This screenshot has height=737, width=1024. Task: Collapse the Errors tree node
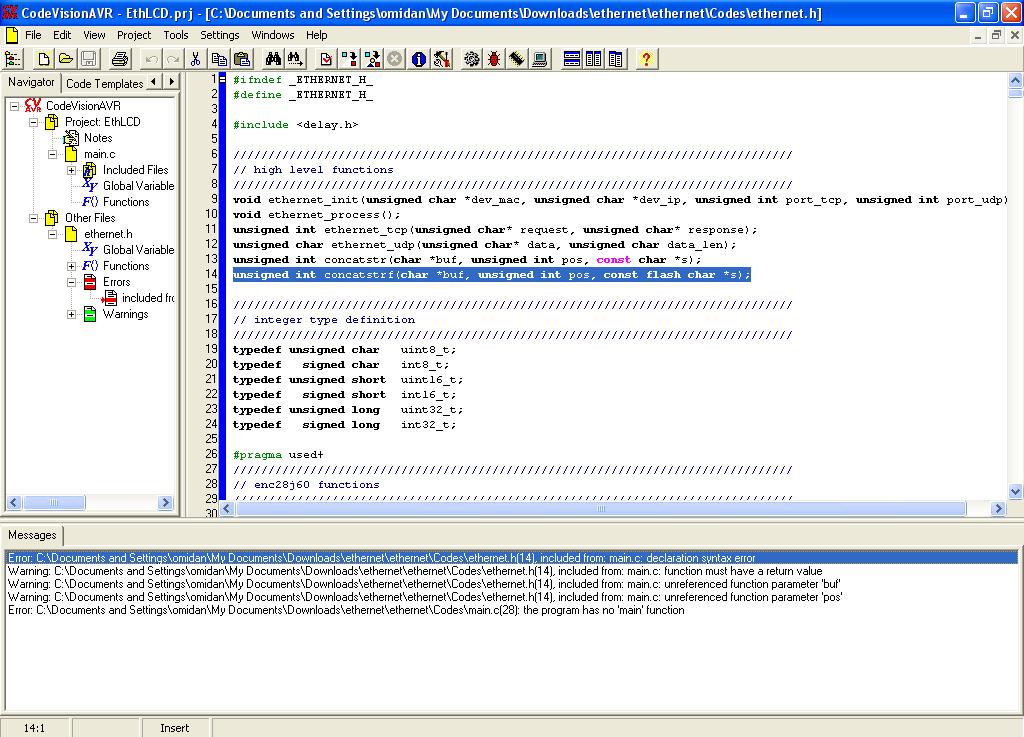[x=71, y=282]
